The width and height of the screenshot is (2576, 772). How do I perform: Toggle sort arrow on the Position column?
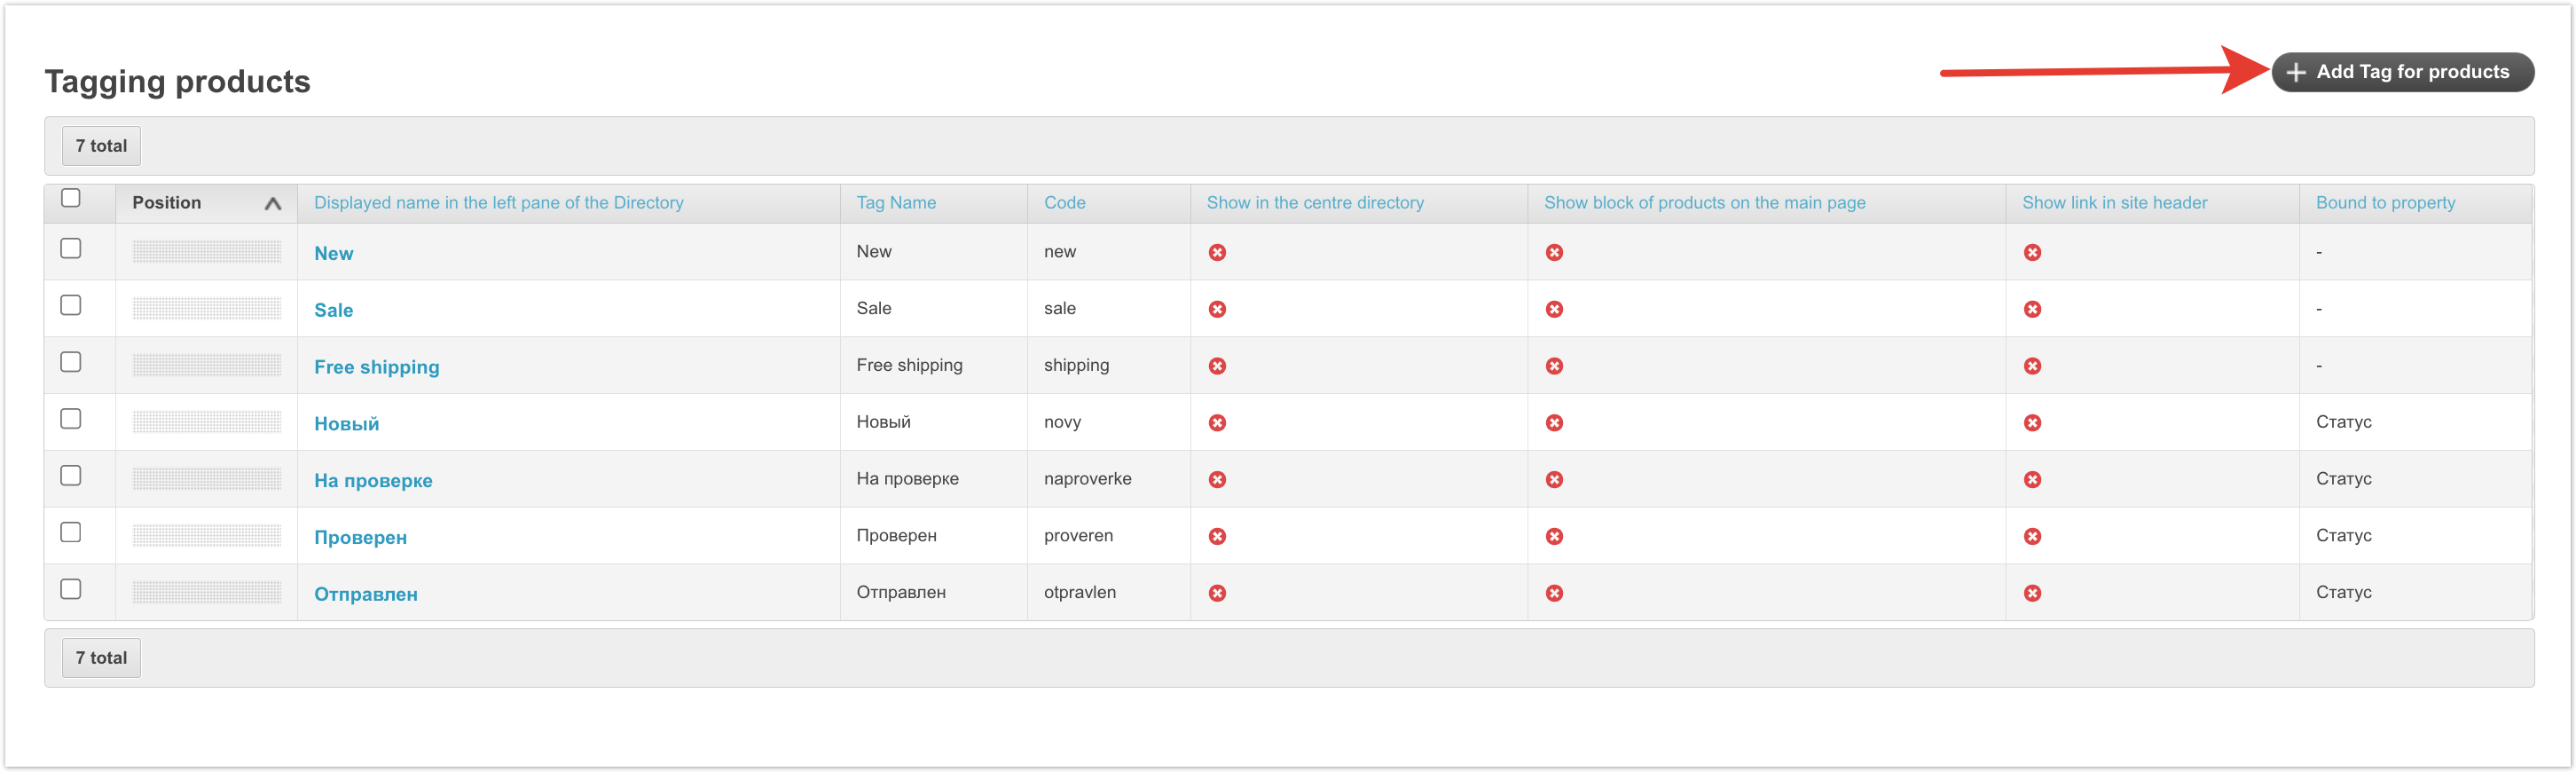[272, 204]
